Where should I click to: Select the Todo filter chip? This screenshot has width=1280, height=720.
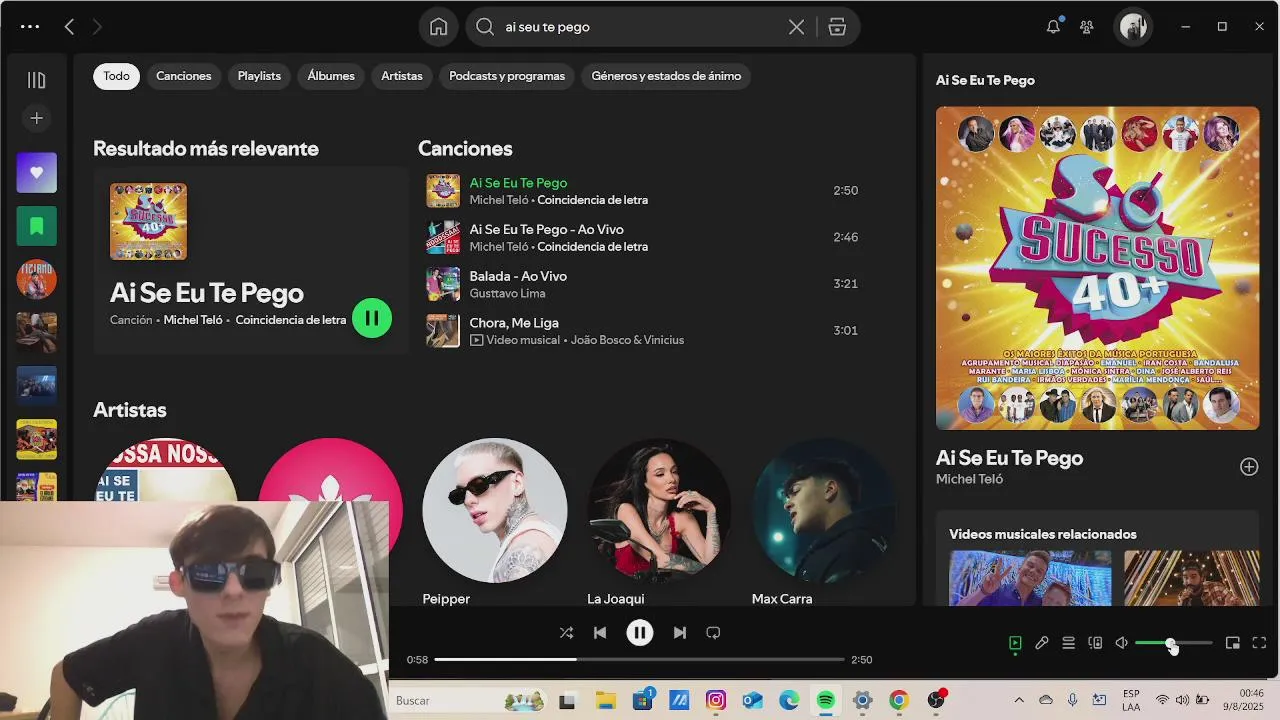(116, 76)
